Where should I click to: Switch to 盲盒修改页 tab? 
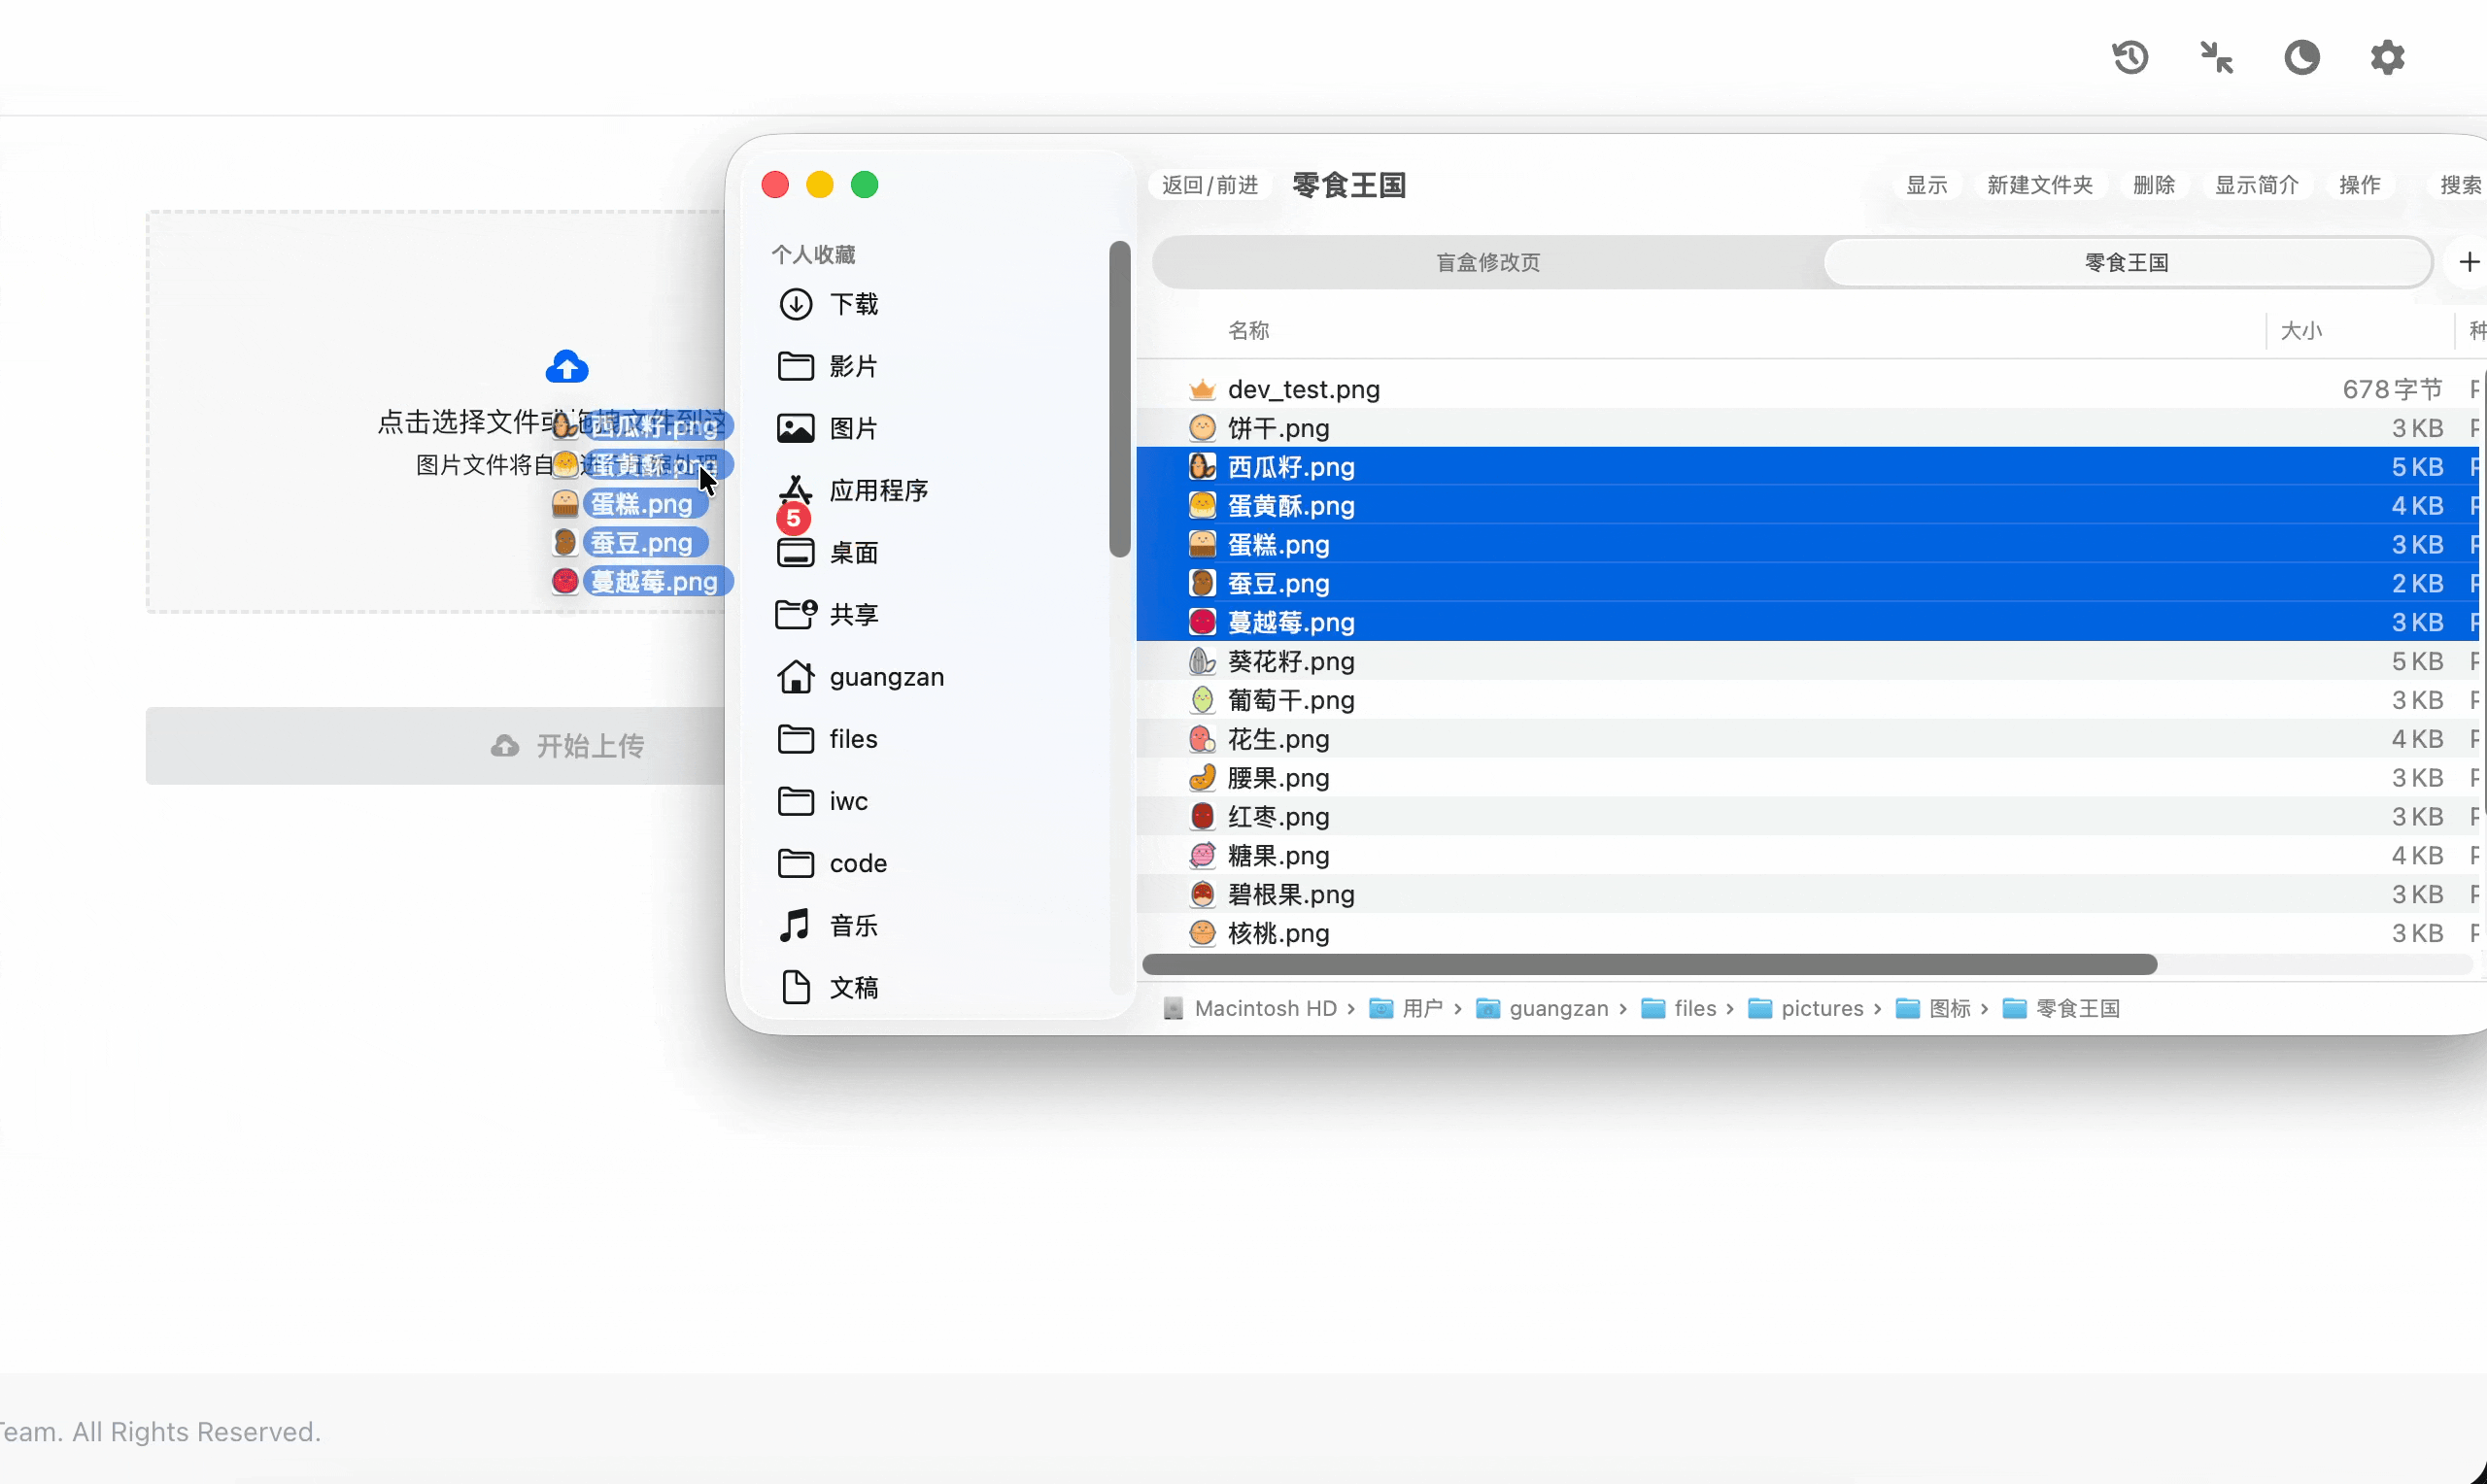click(x=1488, y=262)
